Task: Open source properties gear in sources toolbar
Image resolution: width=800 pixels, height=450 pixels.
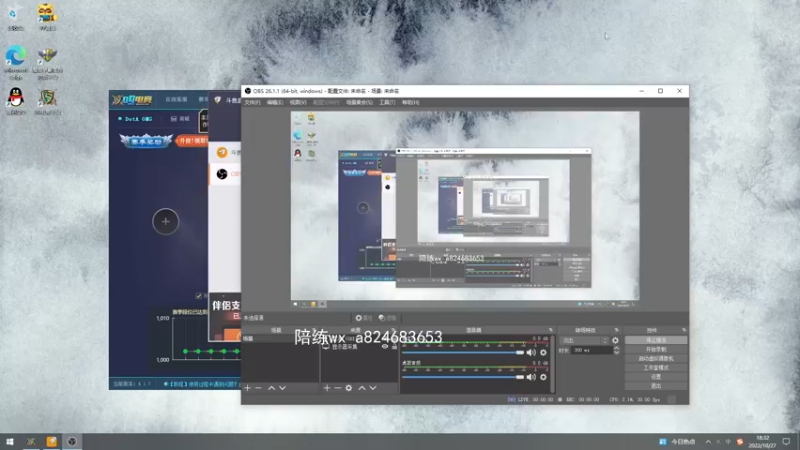Action: [348, 388]
